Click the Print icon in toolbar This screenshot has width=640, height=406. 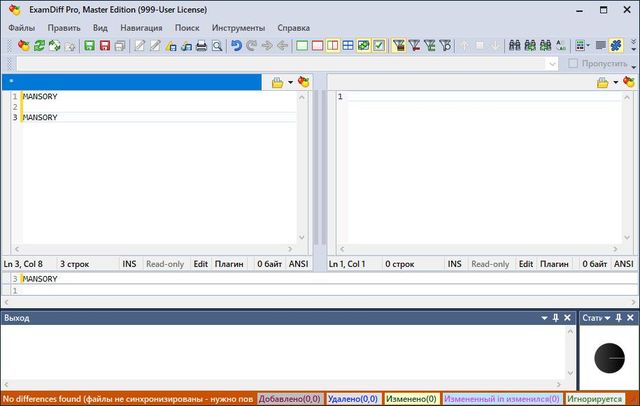click(x=201, y=46)
